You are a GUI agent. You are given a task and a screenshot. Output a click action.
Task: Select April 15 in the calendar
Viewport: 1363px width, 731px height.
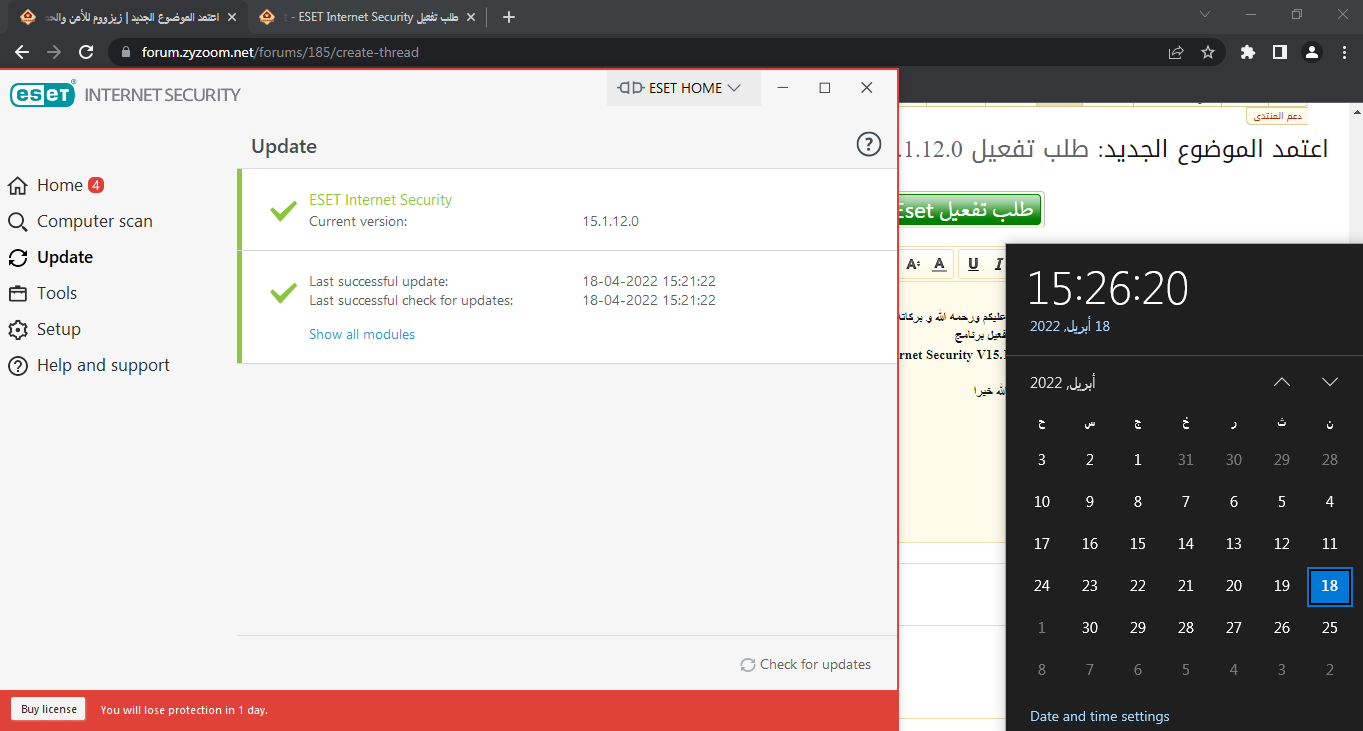point(1137,544)
